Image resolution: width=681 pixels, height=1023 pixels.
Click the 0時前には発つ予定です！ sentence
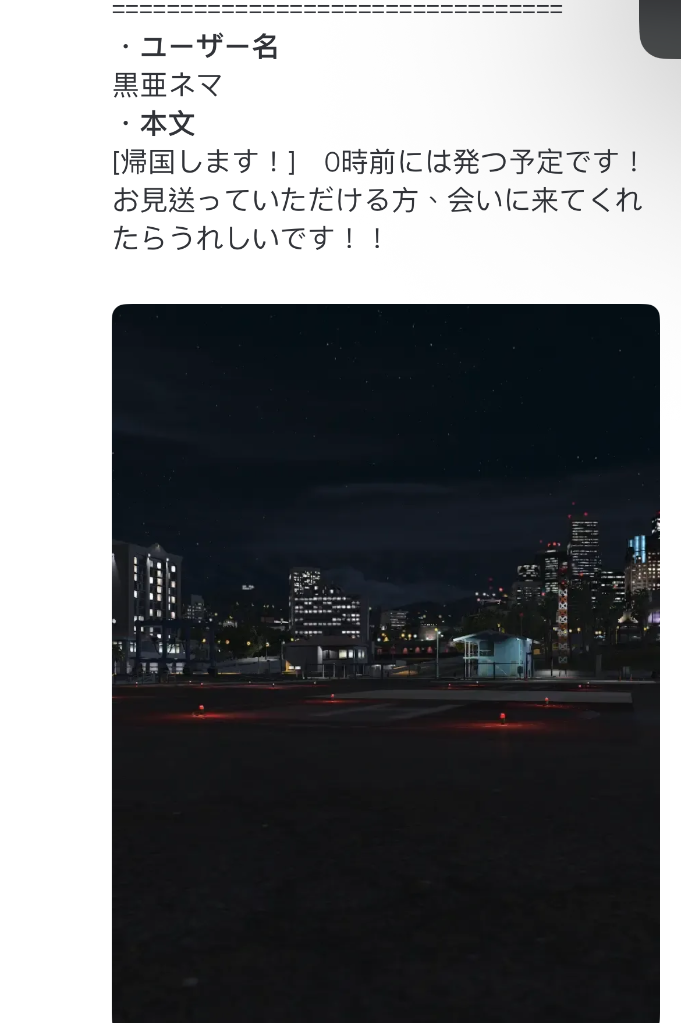[483, 162]
